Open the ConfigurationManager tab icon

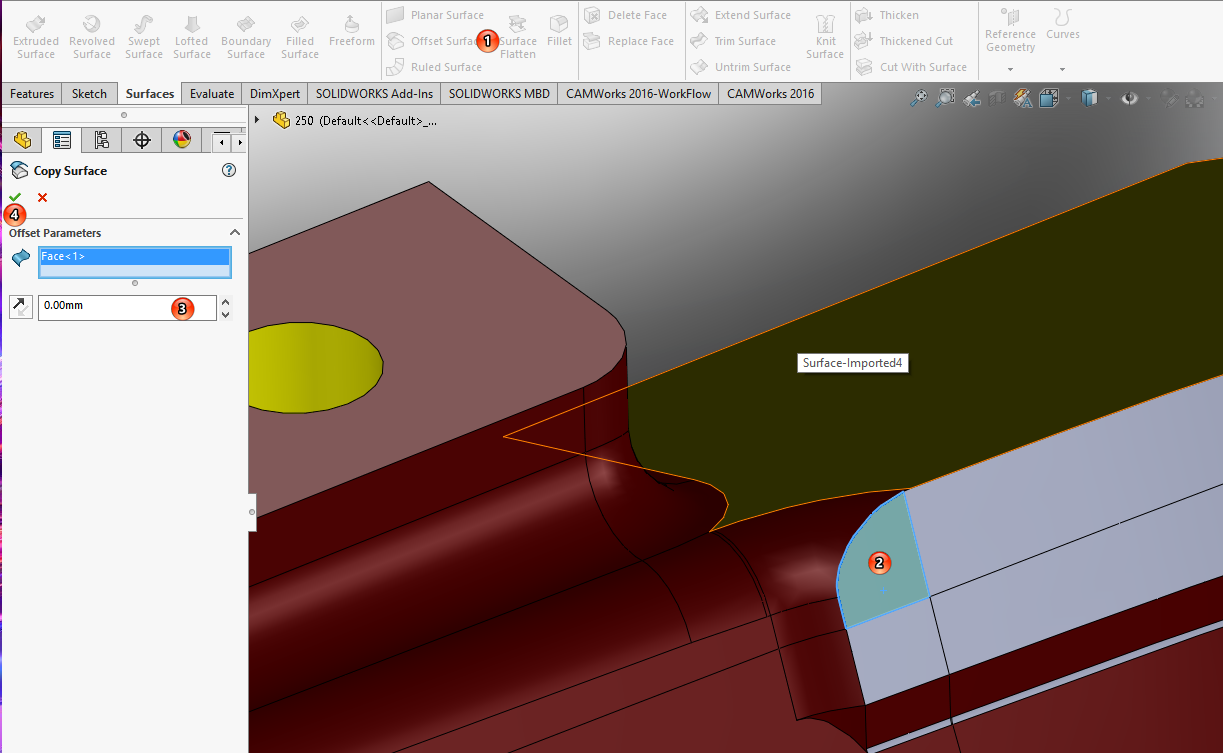101,140
